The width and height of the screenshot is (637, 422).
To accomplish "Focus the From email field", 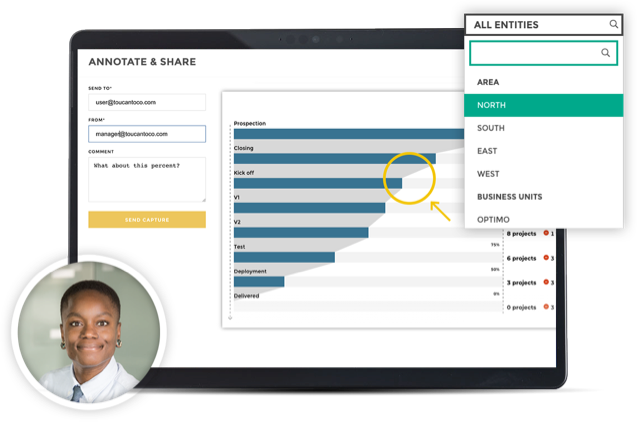I will [146, 133].
